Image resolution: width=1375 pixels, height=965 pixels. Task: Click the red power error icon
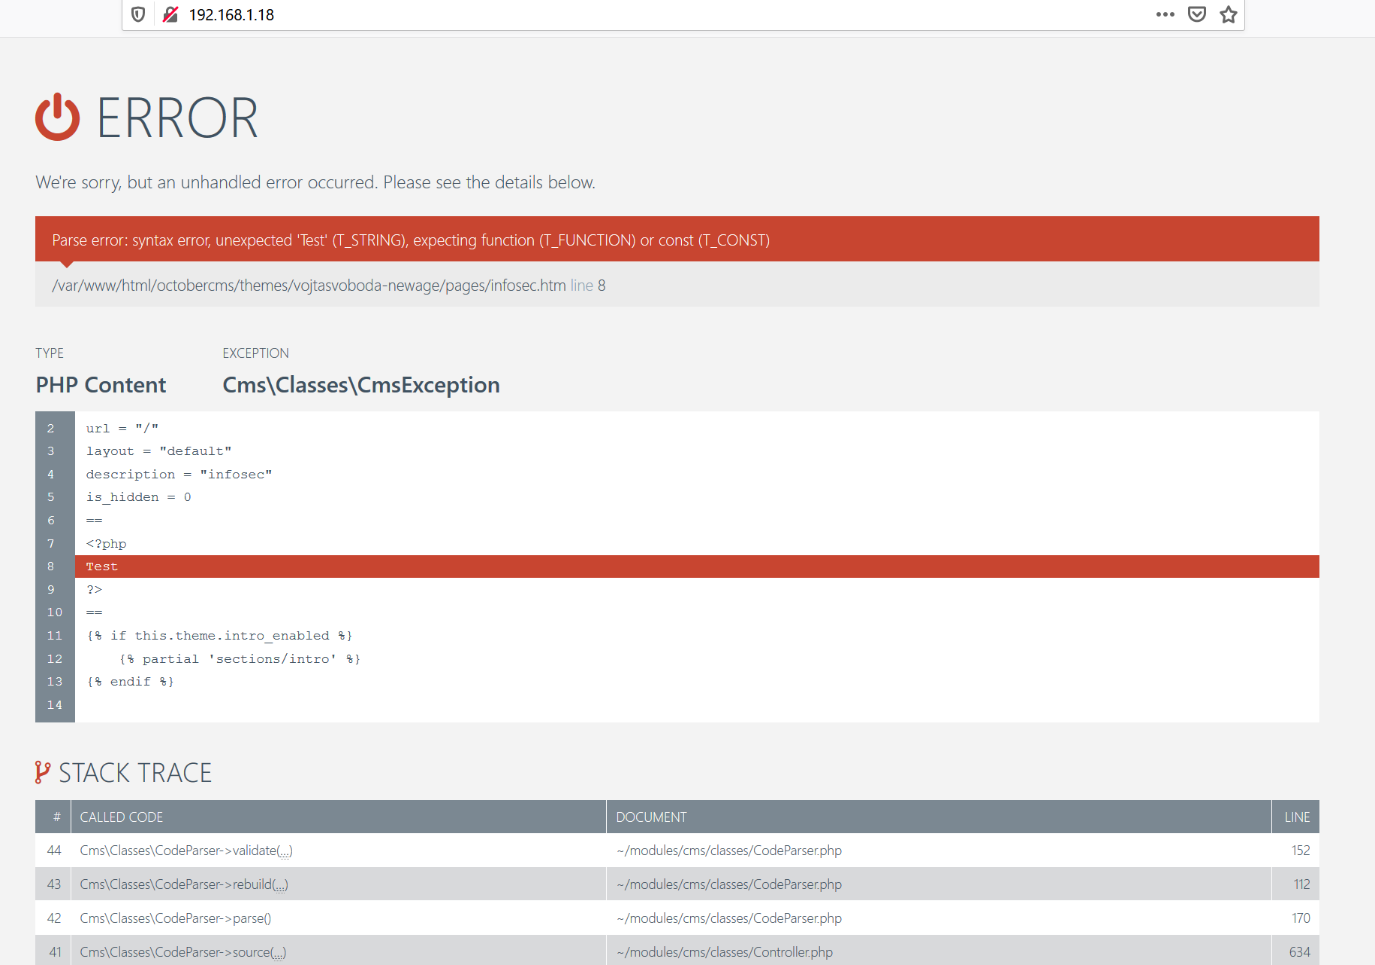(x=57, y=117)
